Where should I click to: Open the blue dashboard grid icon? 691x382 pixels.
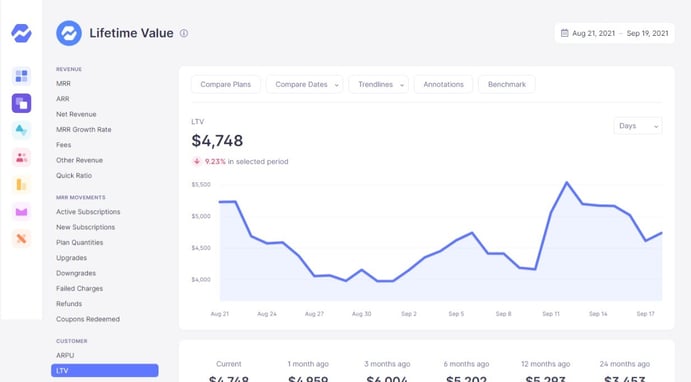click(21, 76)
